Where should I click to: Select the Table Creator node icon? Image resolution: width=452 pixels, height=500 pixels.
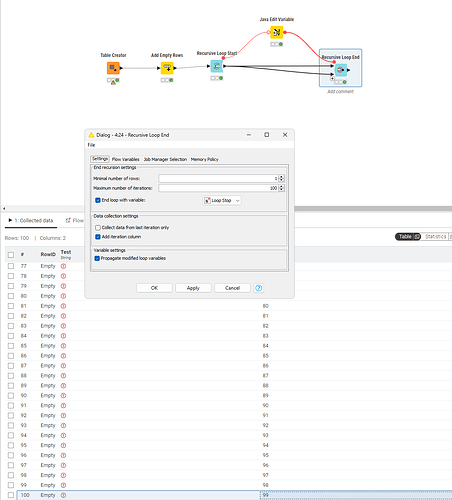click(113, 68)
